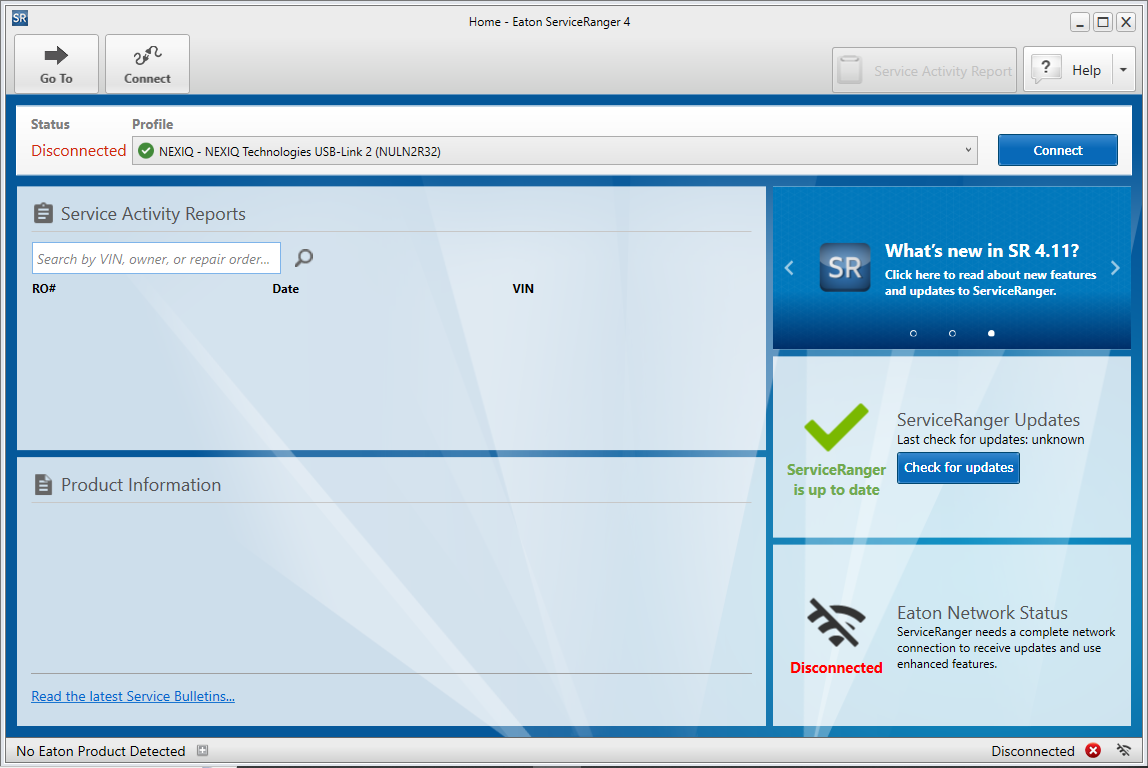
Task: Click the search magnifier icon
Action: click(304, 258)
